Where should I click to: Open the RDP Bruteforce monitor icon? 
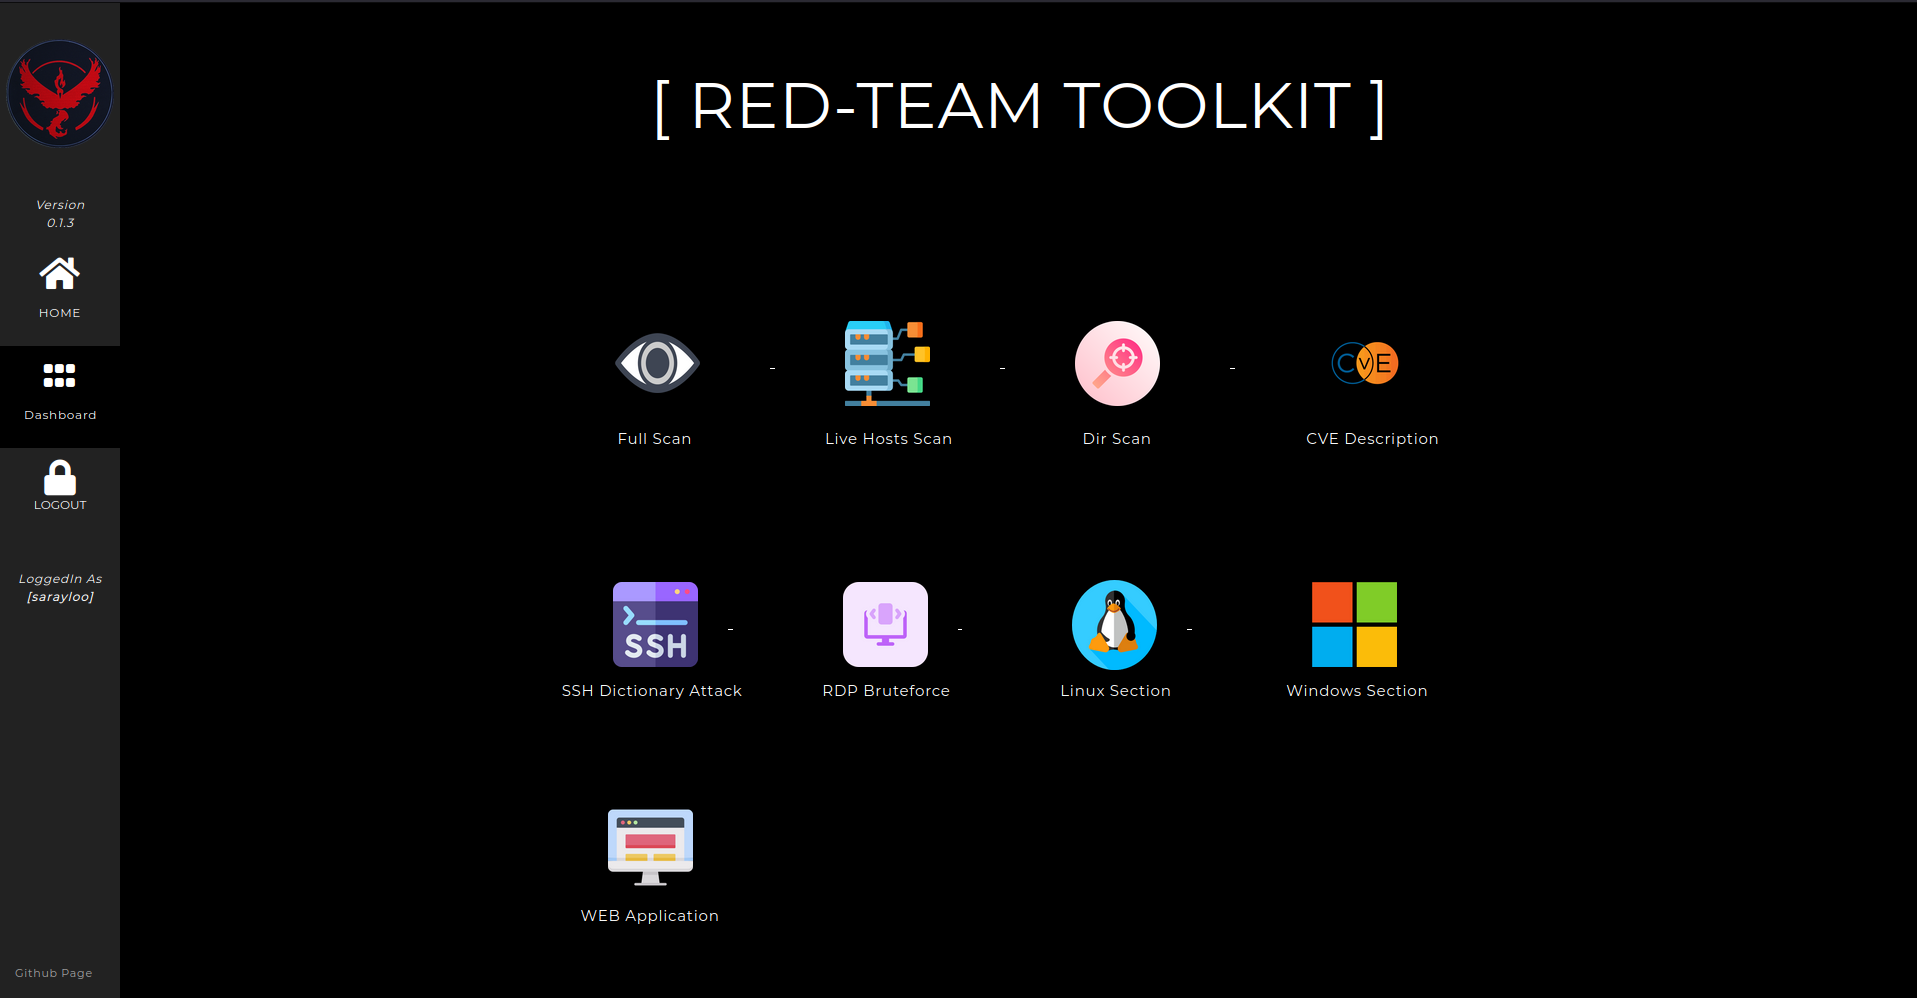[x=885, y=624]
